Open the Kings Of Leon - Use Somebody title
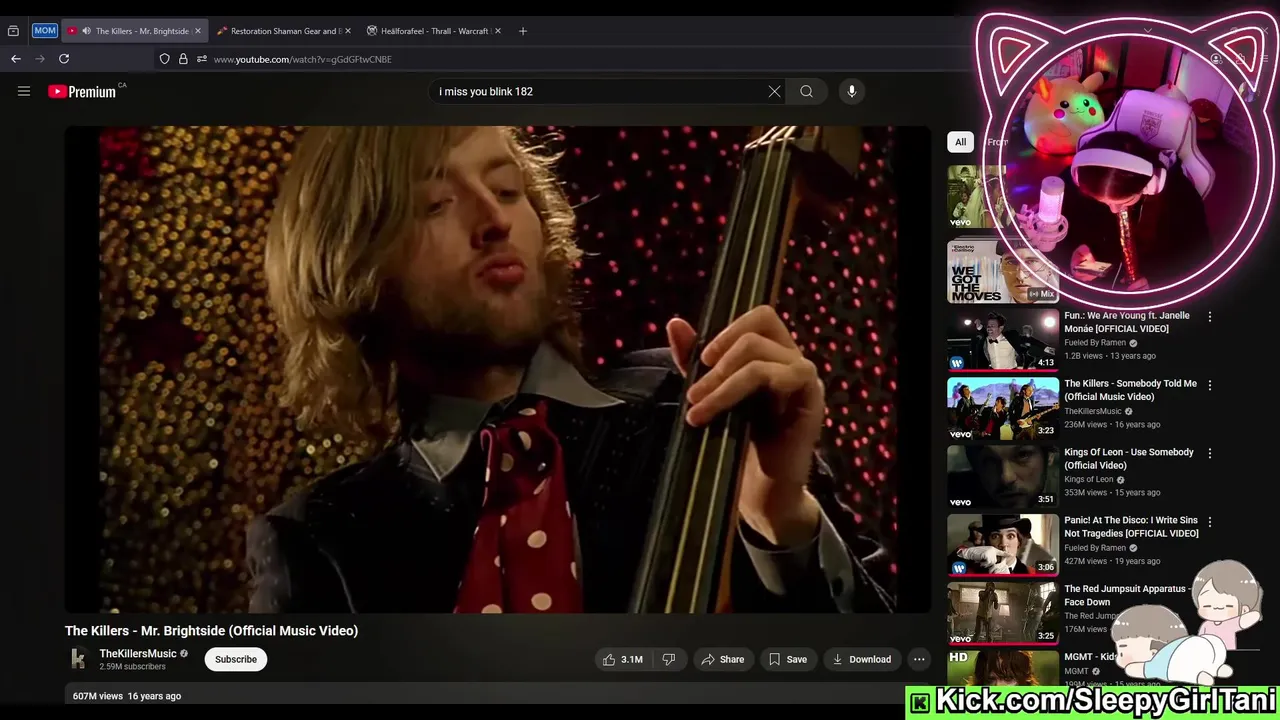 (x=1129, y=458)
